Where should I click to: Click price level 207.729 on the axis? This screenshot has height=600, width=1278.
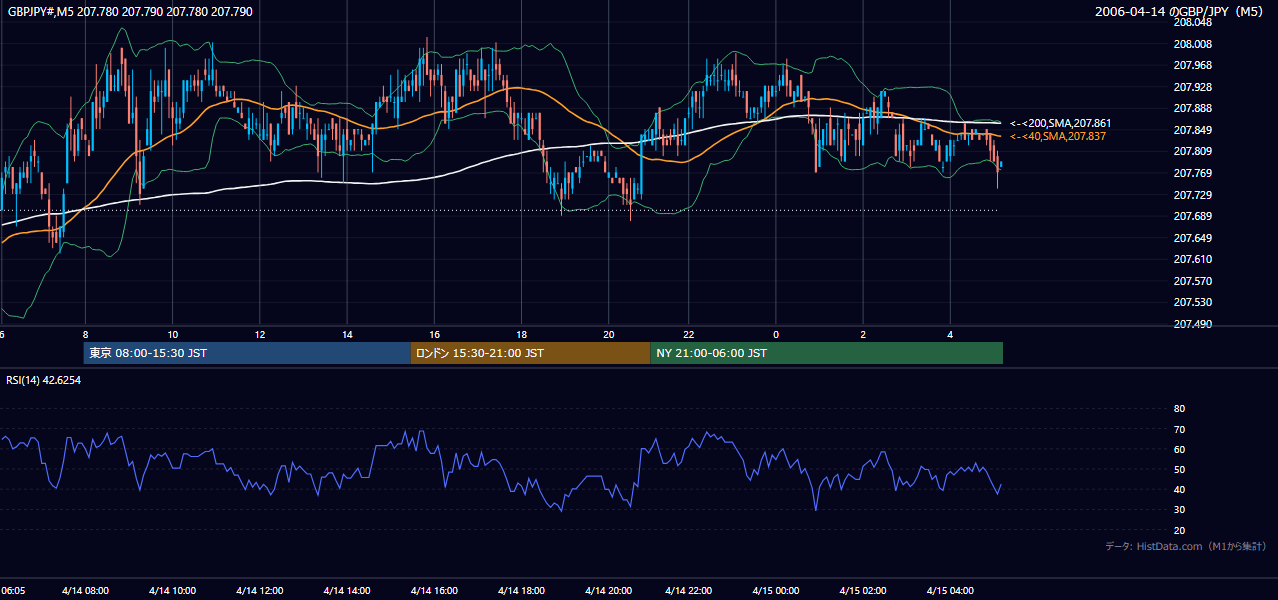1191,195
